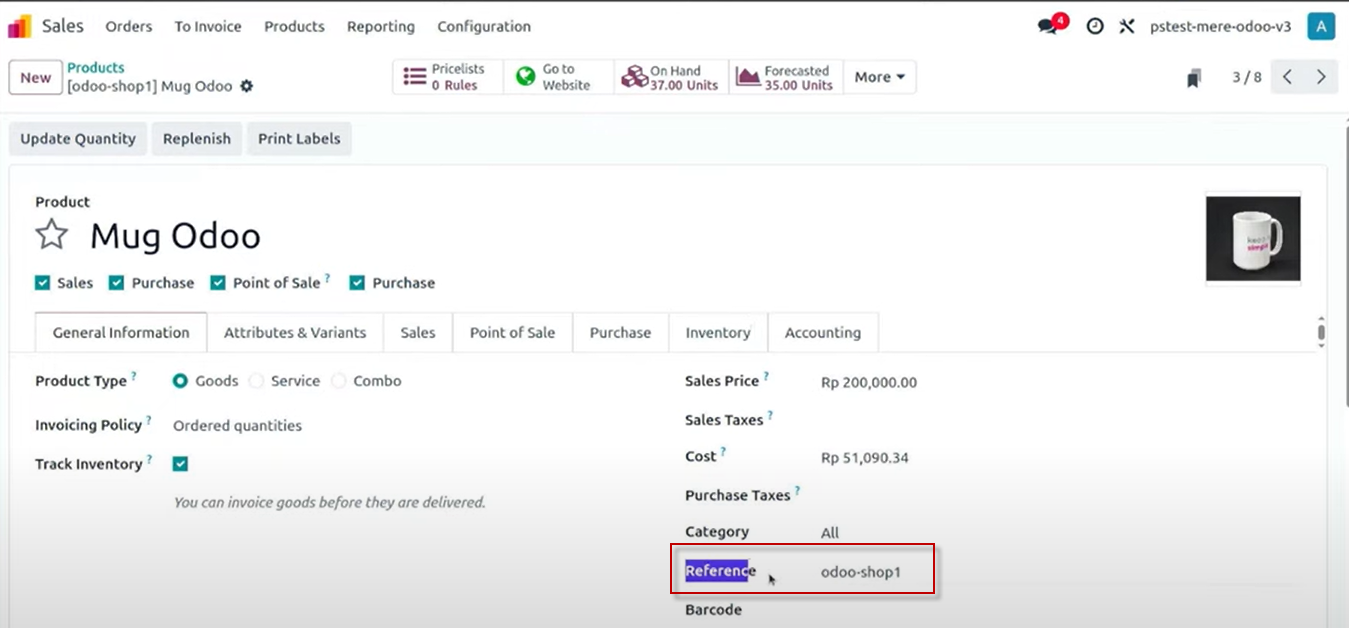Open the Products menu

(294, 27)
